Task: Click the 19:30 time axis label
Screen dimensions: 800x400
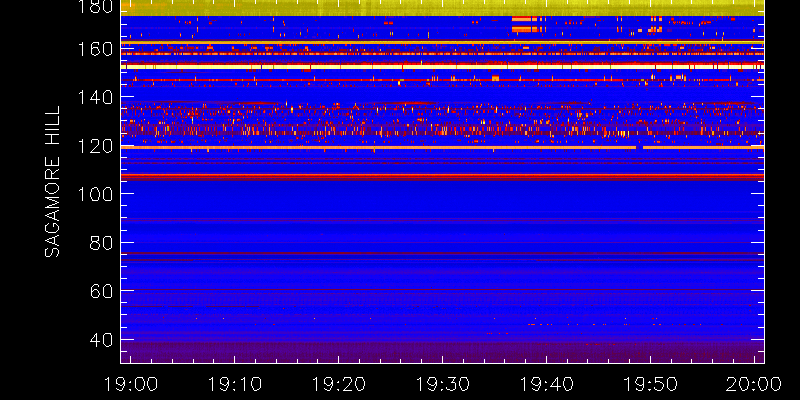Action: (442, 384)
